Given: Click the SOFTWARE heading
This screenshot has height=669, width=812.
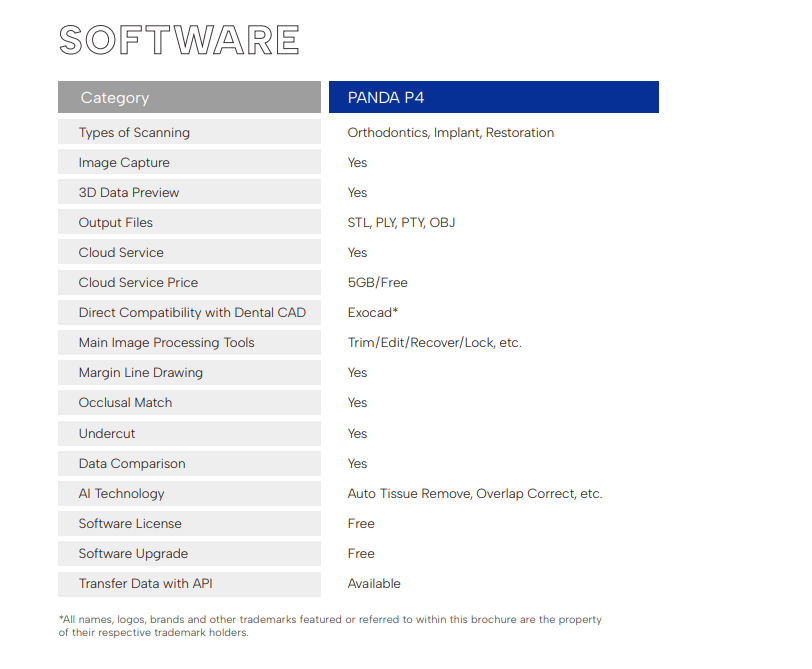Looking at the screenshot, I should point(179,40).
